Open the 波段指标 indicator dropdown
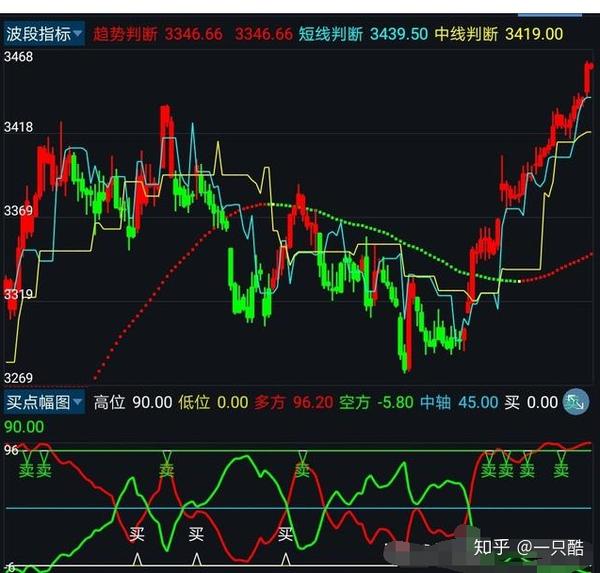Screen dimensions: 600x573 pos(44,34)
